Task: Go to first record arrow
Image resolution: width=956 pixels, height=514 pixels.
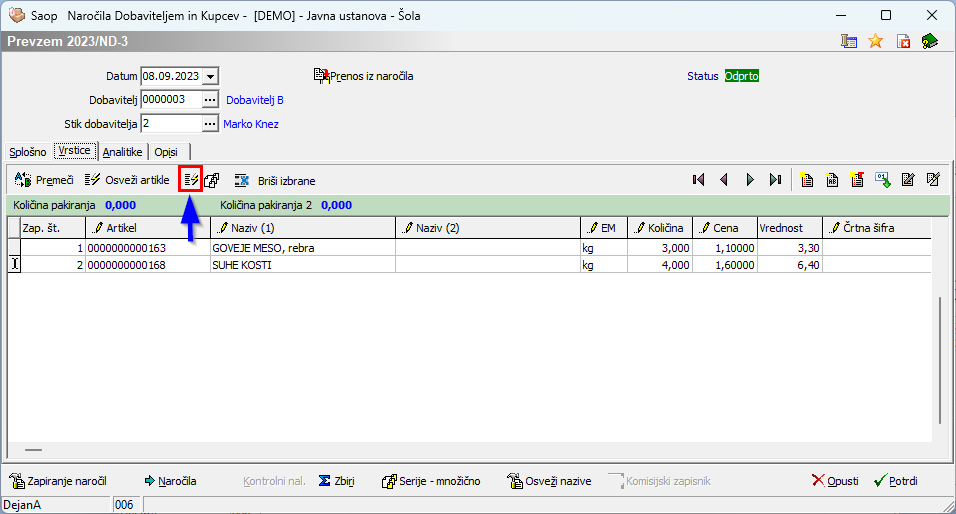Action: coord(699,180)
